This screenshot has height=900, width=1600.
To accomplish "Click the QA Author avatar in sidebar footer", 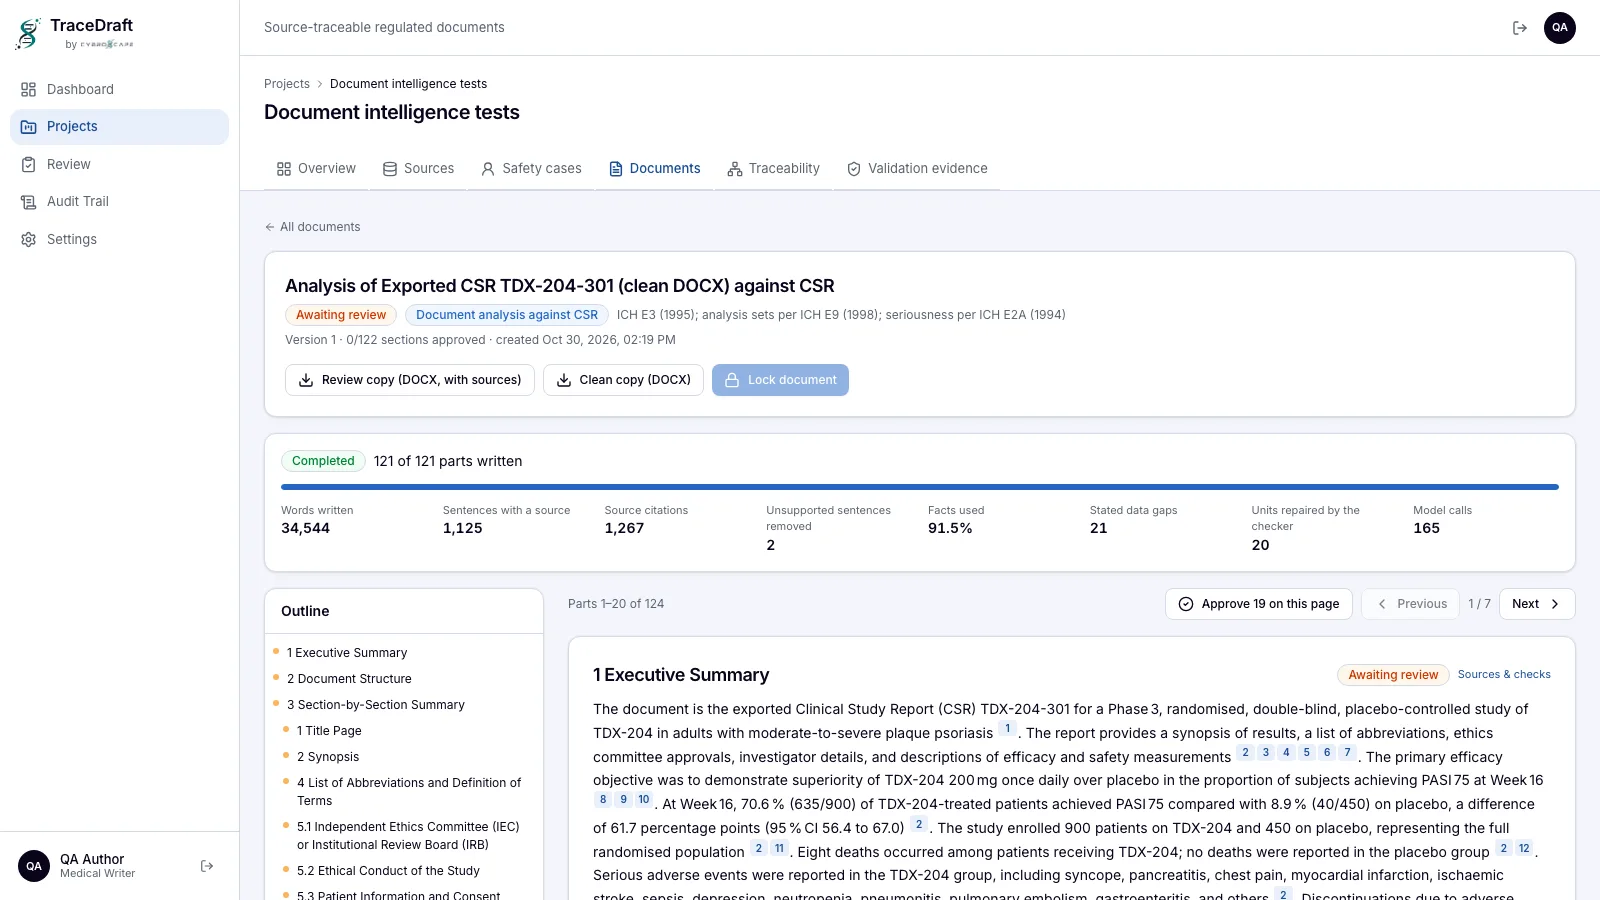I will [x=34, y=866].
